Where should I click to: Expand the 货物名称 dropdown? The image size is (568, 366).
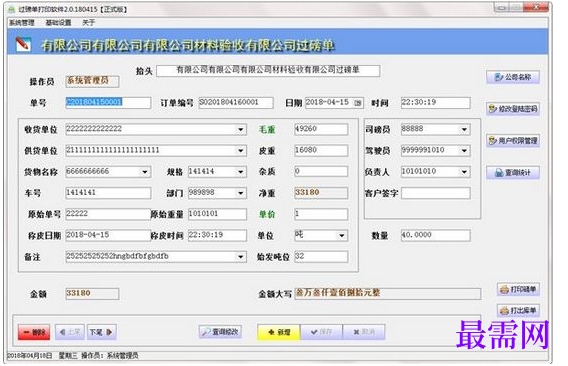(145, 172)
